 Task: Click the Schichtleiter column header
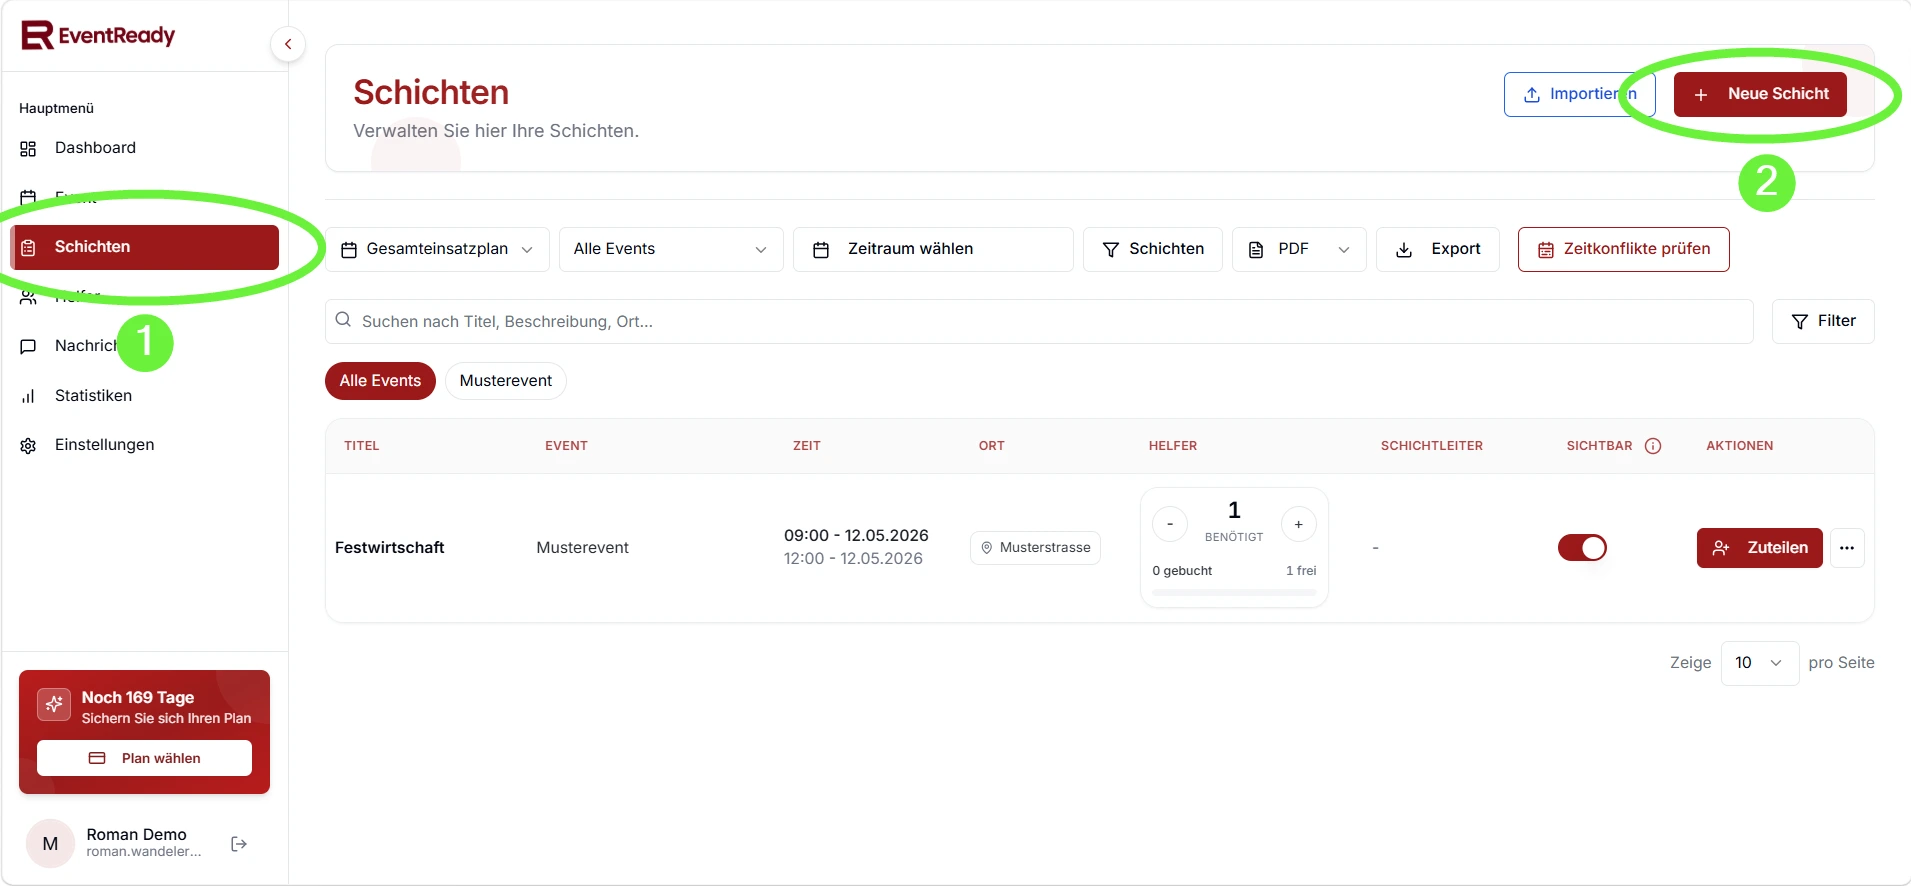coord(1432,446)
